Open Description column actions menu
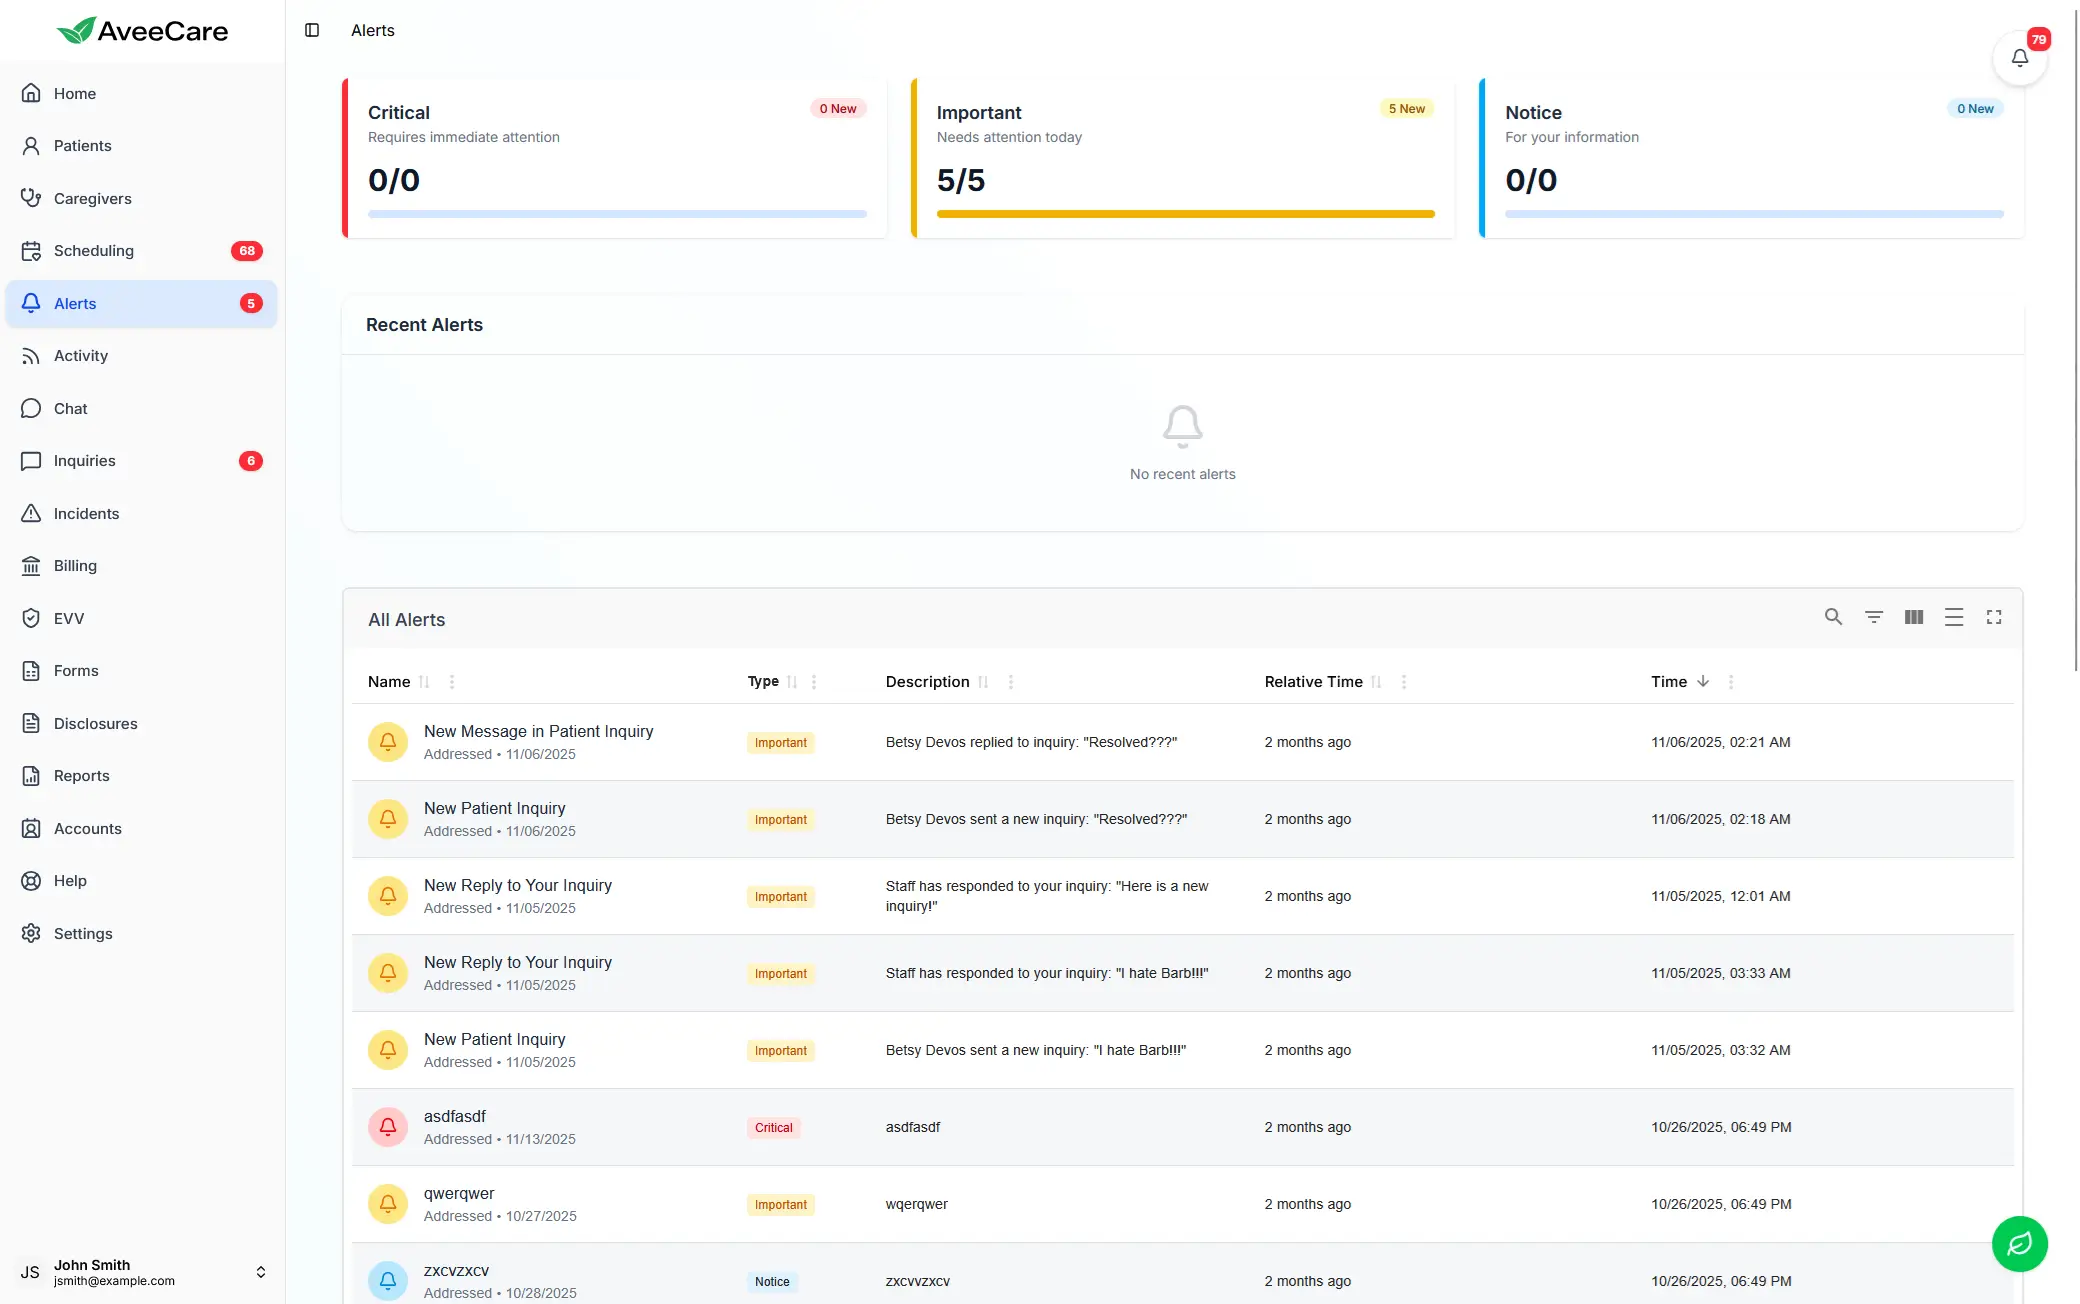The height and width of the screenshot is (1304, 2080). click(x=1011, y=682)
